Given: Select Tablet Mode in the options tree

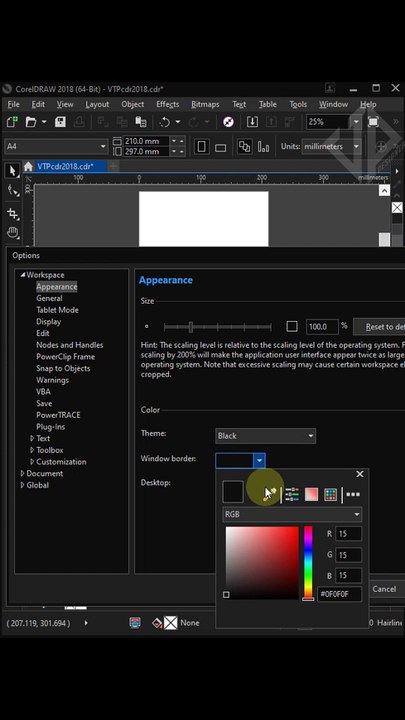Looking at the screenshot, I should [x=57, y=310].
